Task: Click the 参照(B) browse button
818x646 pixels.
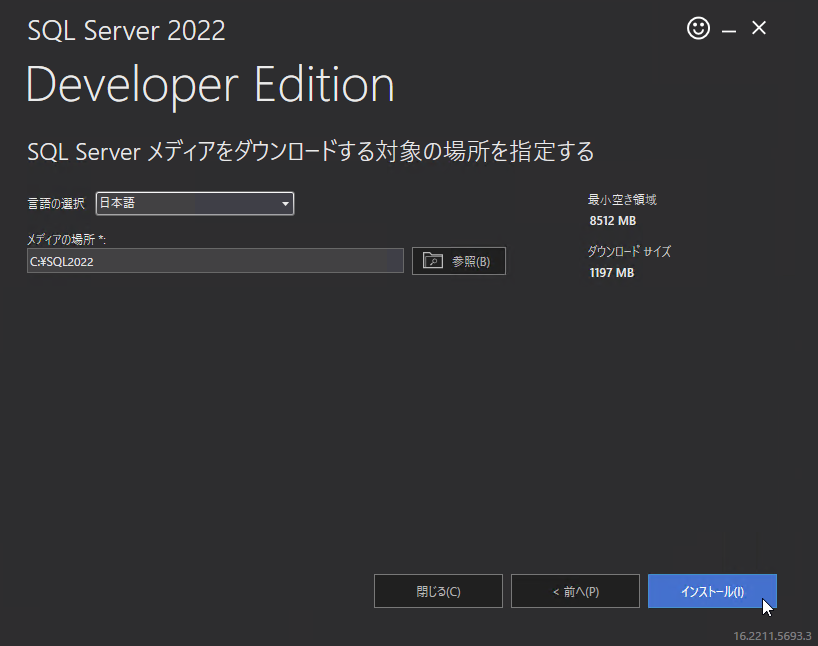Action: pyautogui.click(x=459, y=261)
